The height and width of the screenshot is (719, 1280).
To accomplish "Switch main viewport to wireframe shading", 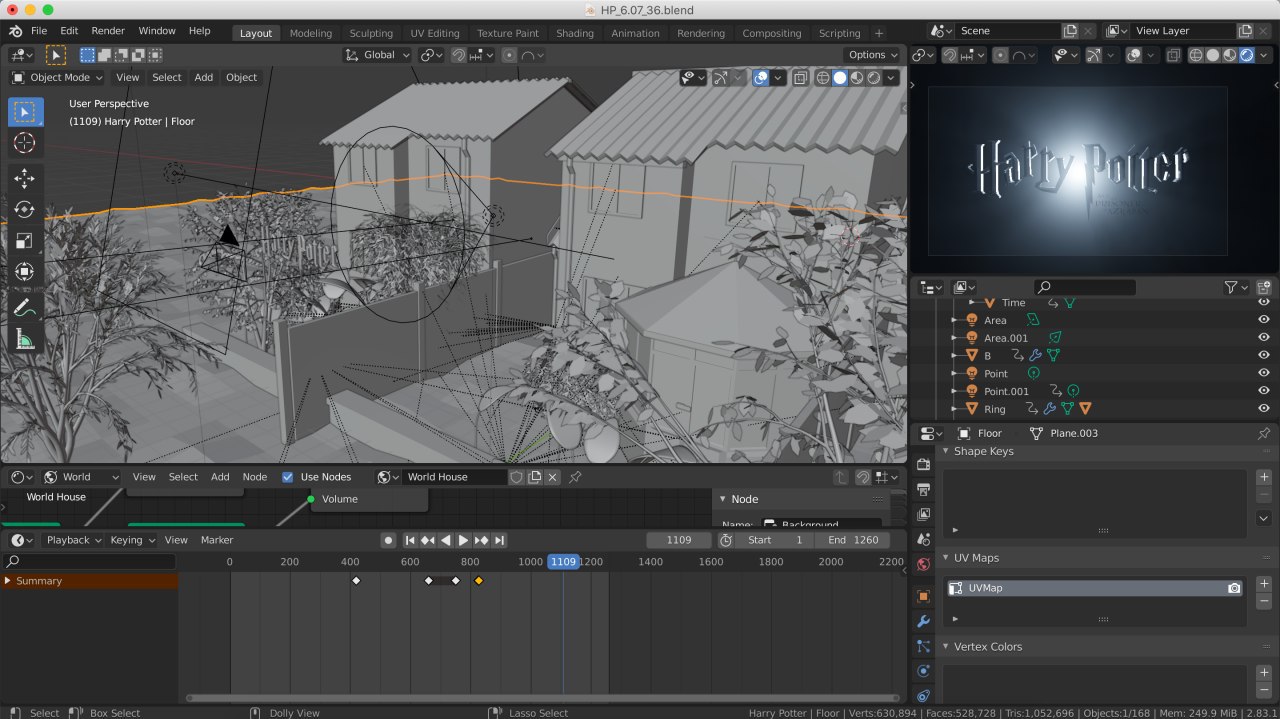I will click(823, 77).
